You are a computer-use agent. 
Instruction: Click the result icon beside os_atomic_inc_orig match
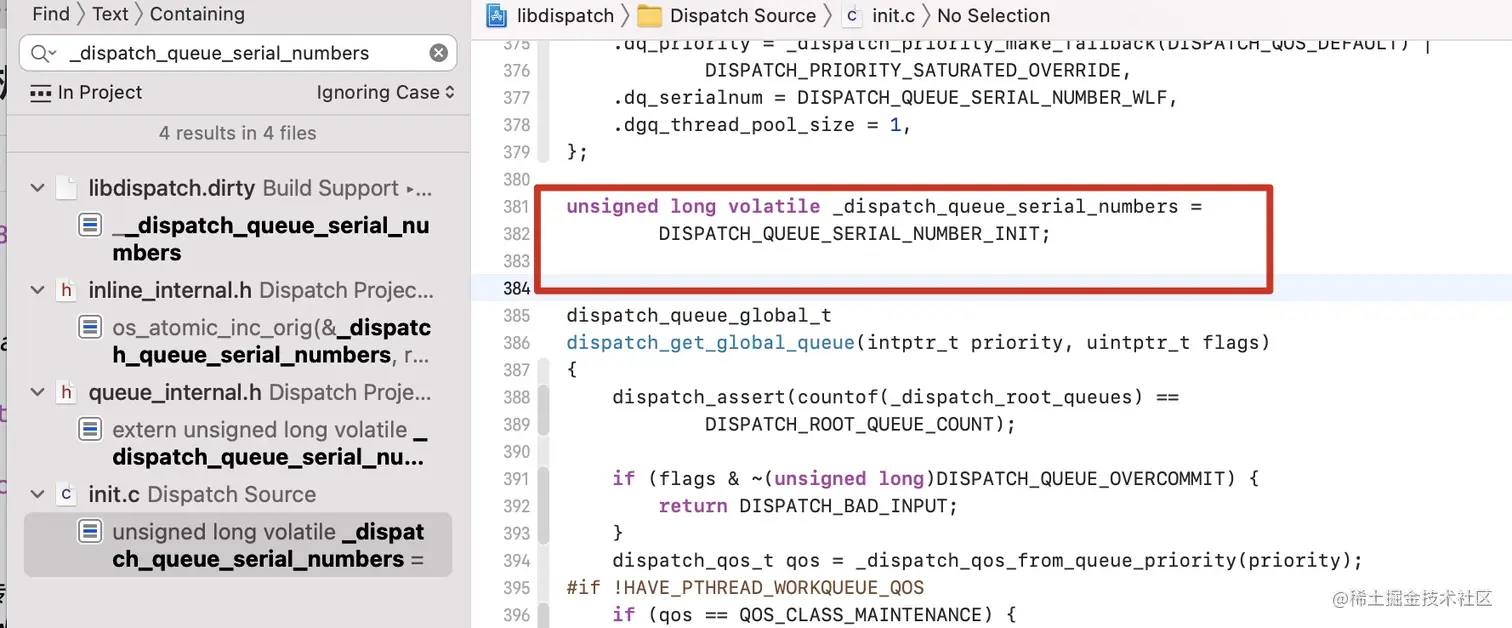click(x=89, y=326)
